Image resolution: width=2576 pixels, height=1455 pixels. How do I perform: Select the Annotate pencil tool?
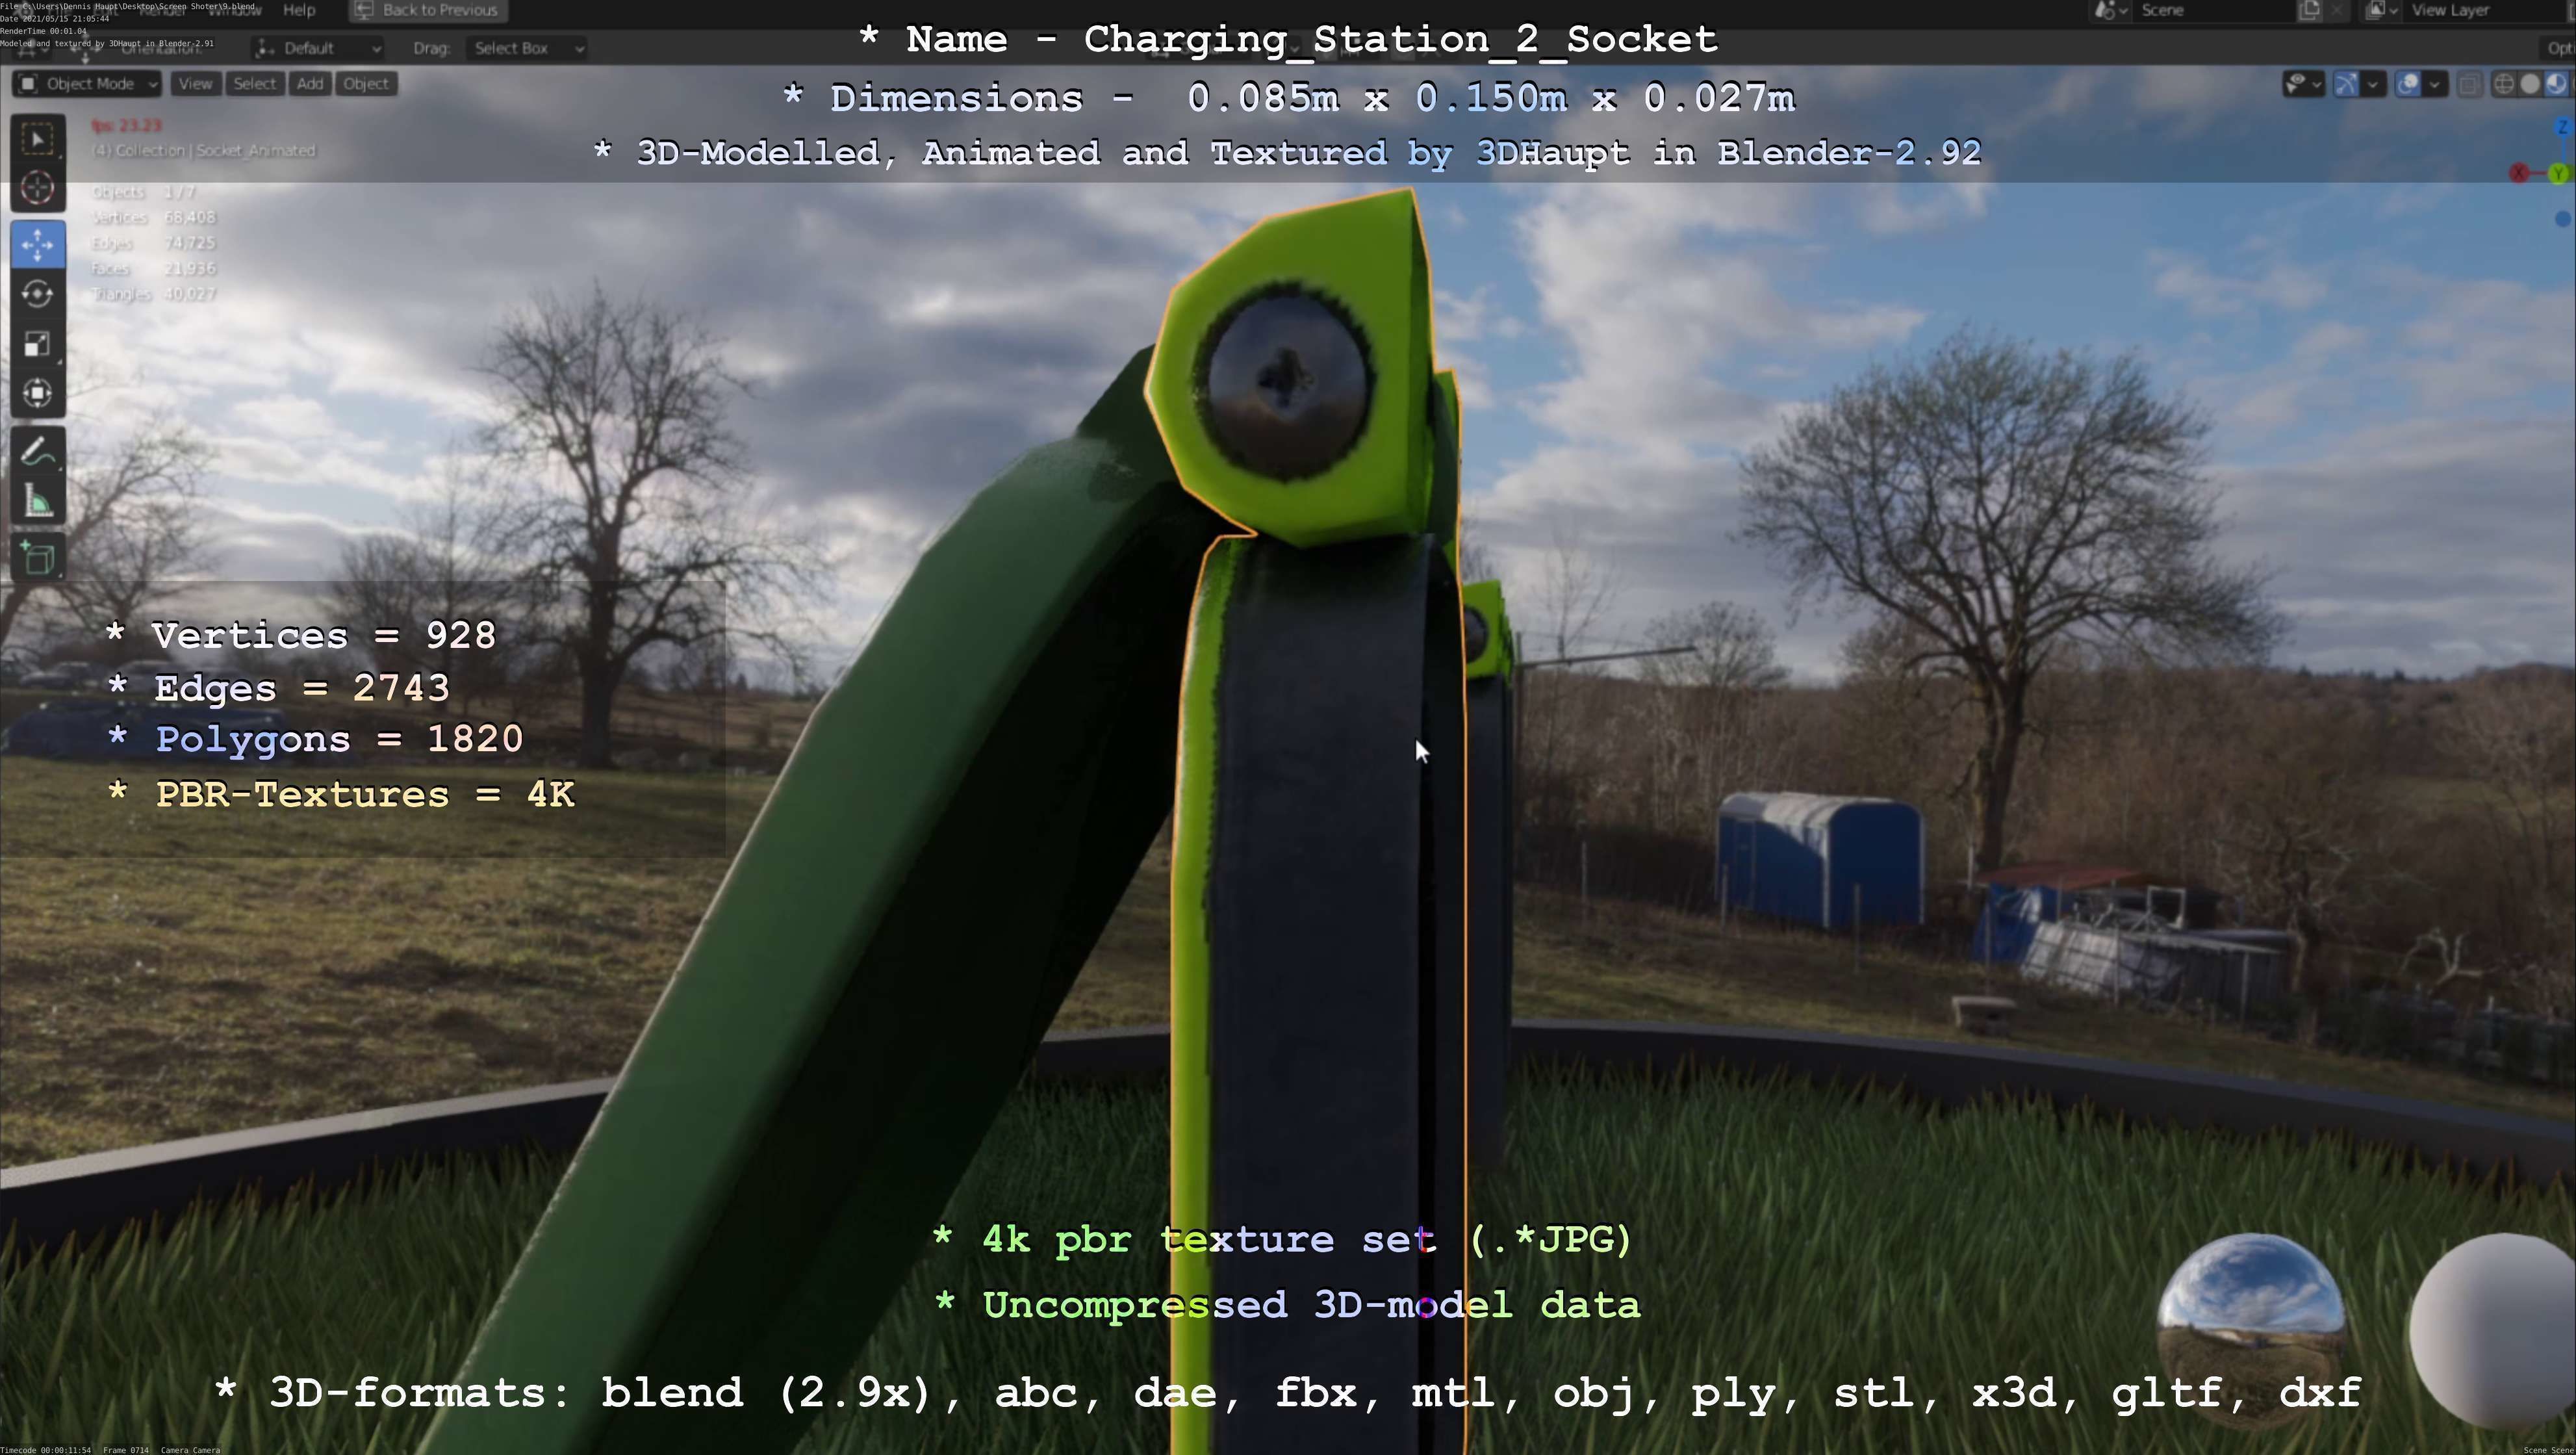(x=38, y=452)
